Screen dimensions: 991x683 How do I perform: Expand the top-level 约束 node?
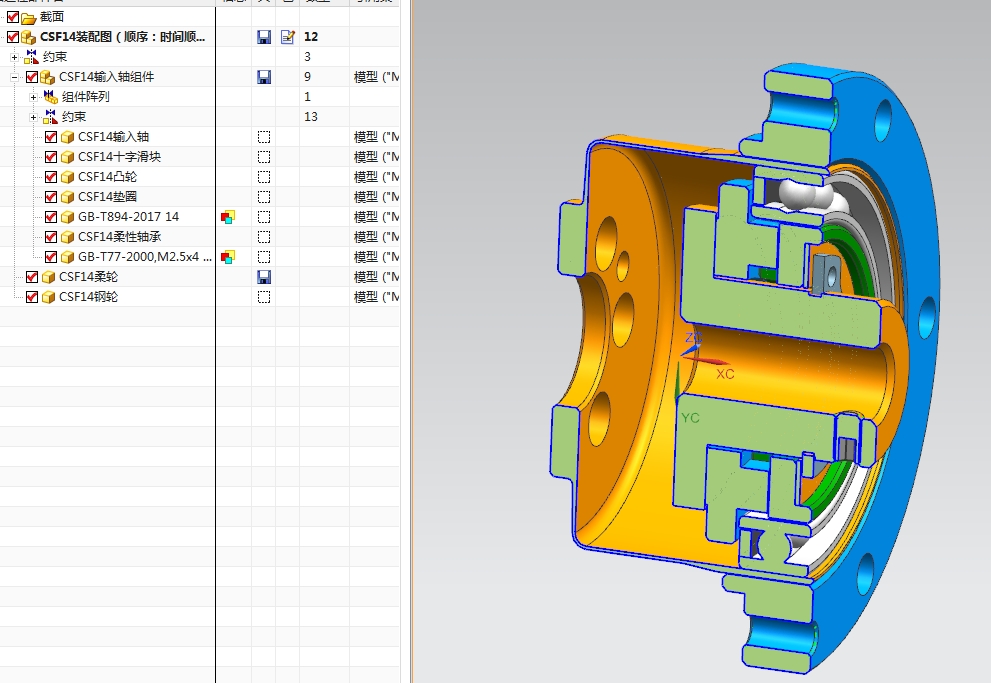click(x=14, y=57)
